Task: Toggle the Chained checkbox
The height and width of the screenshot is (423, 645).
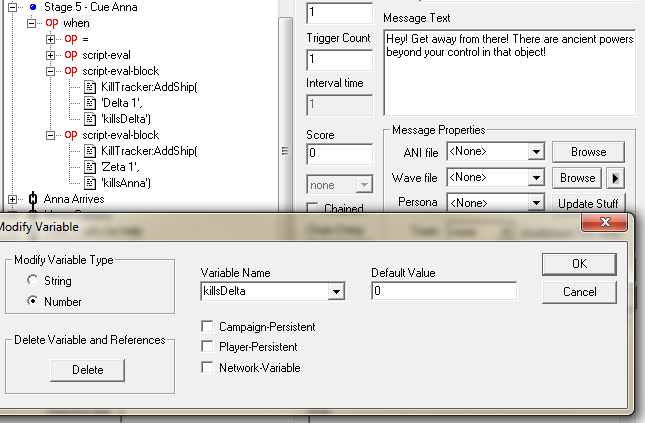Action: [313, 208]
